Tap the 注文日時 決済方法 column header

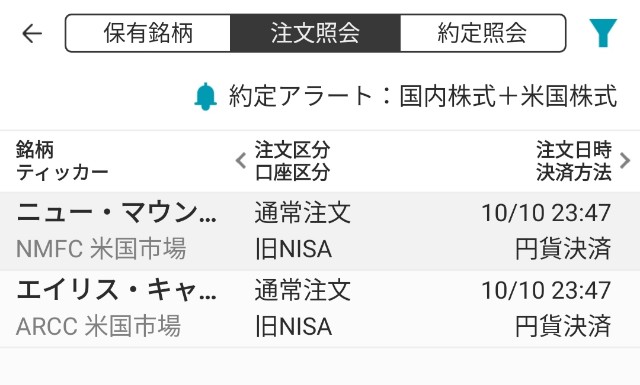click(574, 161)
